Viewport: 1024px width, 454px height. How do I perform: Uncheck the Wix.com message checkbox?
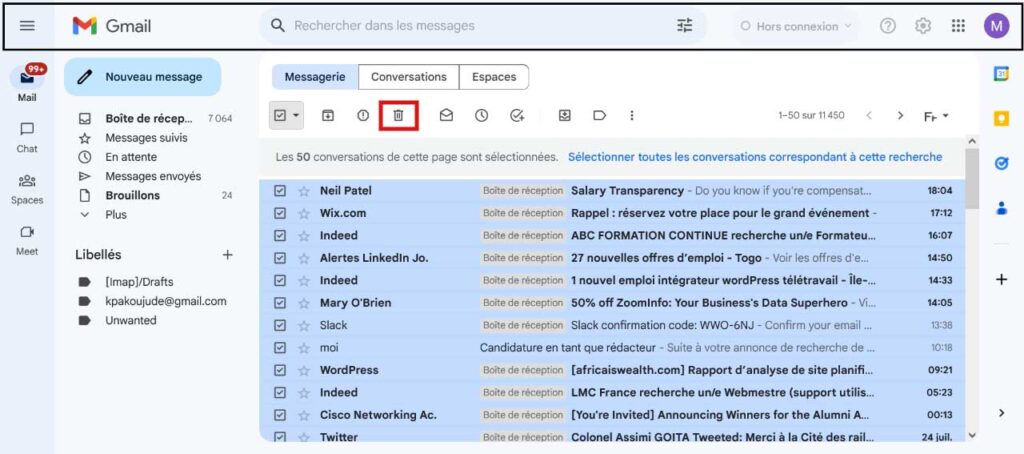click(x=280, y=213)
